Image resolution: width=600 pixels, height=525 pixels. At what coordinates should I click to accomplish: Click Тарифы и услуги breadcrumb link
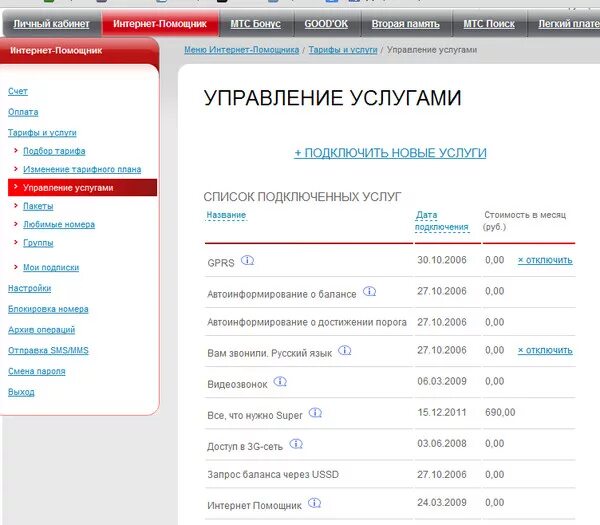pyautogui.click(x=343, y=50)
